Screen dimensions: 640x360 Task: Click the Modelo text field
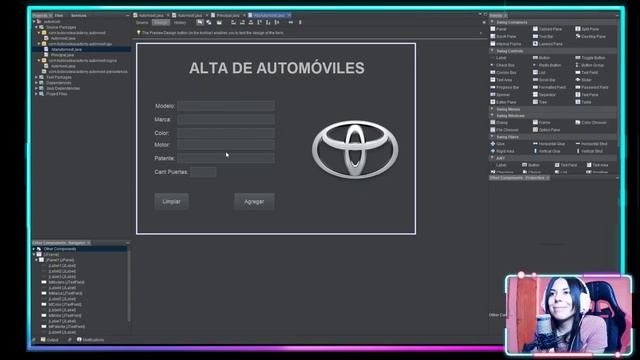pyautogui.click(x=226, y=106)
